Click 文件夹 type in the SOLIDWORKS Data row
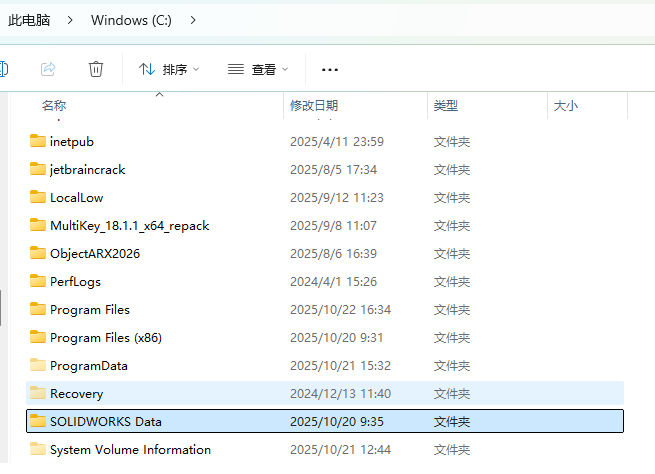Image resolution: width=655 pixels, height=474 pixels. point(452,421)
